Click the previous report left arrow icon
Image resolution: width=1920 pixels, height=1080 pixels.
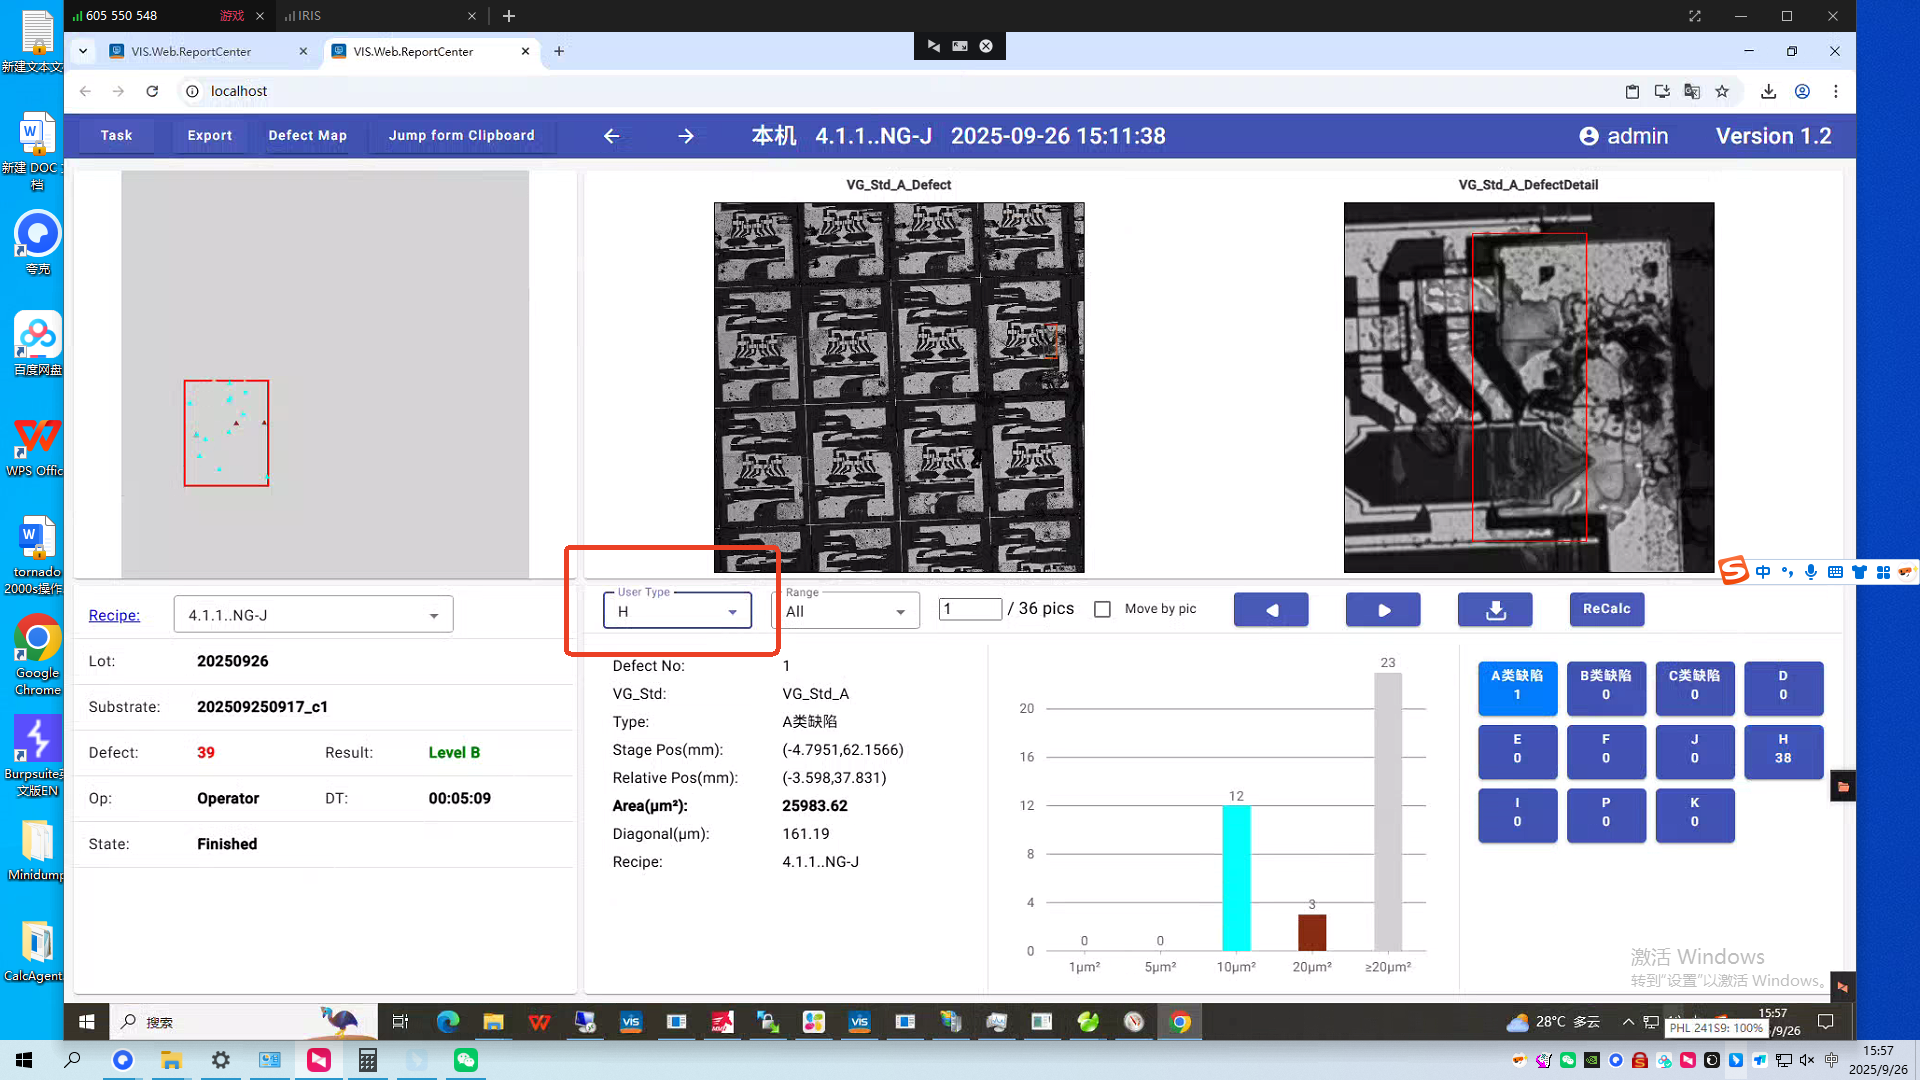coord(612,136)
